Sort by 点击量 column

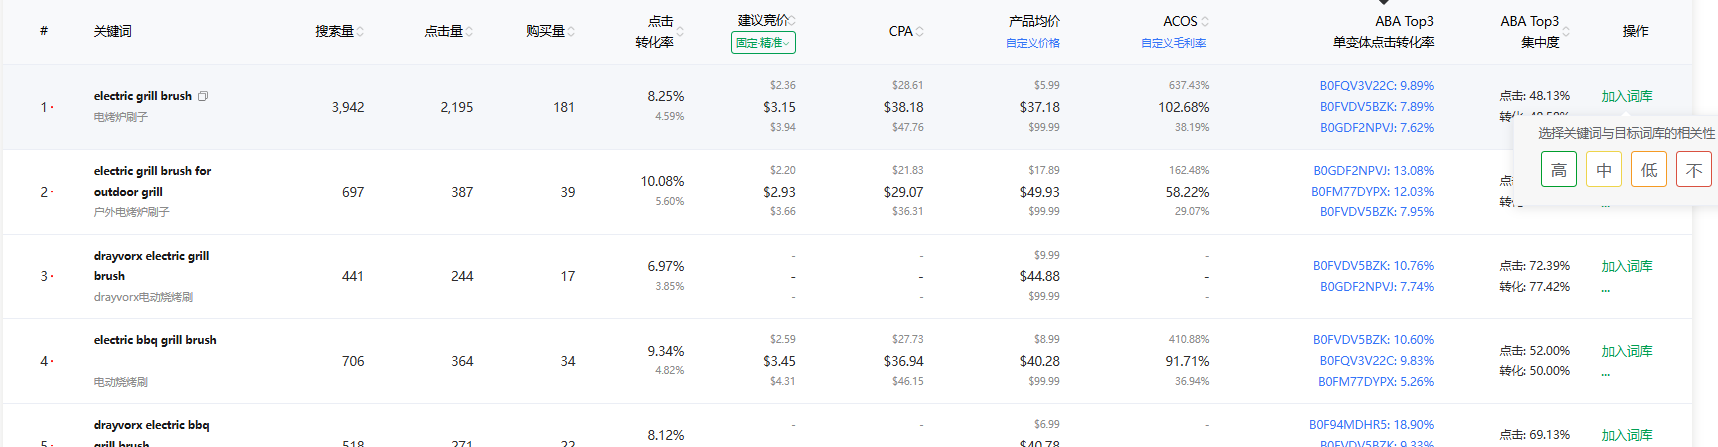pyautogui.click(x=469, y=32)
